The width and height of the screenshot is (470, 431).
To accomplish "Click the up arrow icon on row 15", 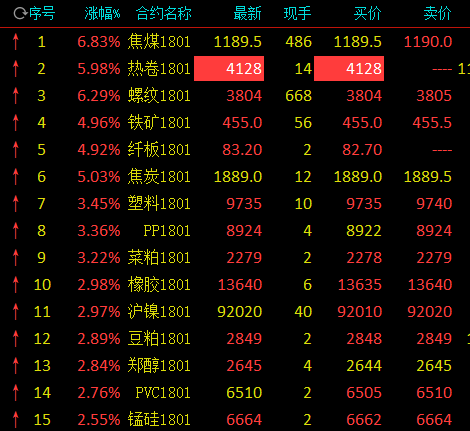I will [15, 420].
